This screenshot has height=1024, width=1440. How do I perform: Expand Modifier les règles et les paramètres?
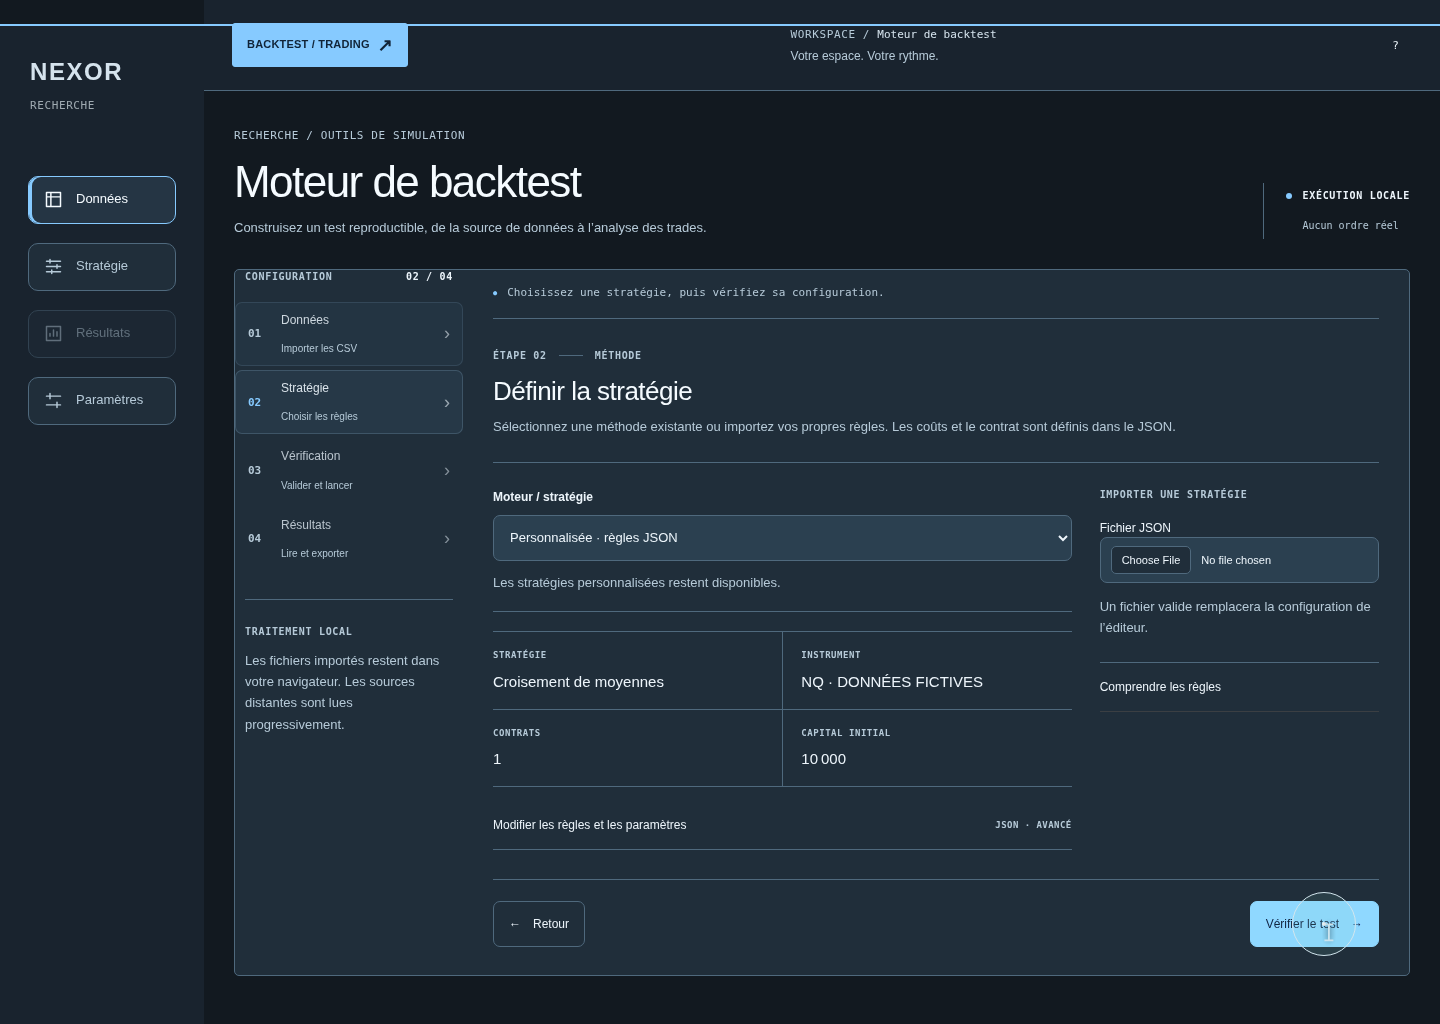coord(782,825)
